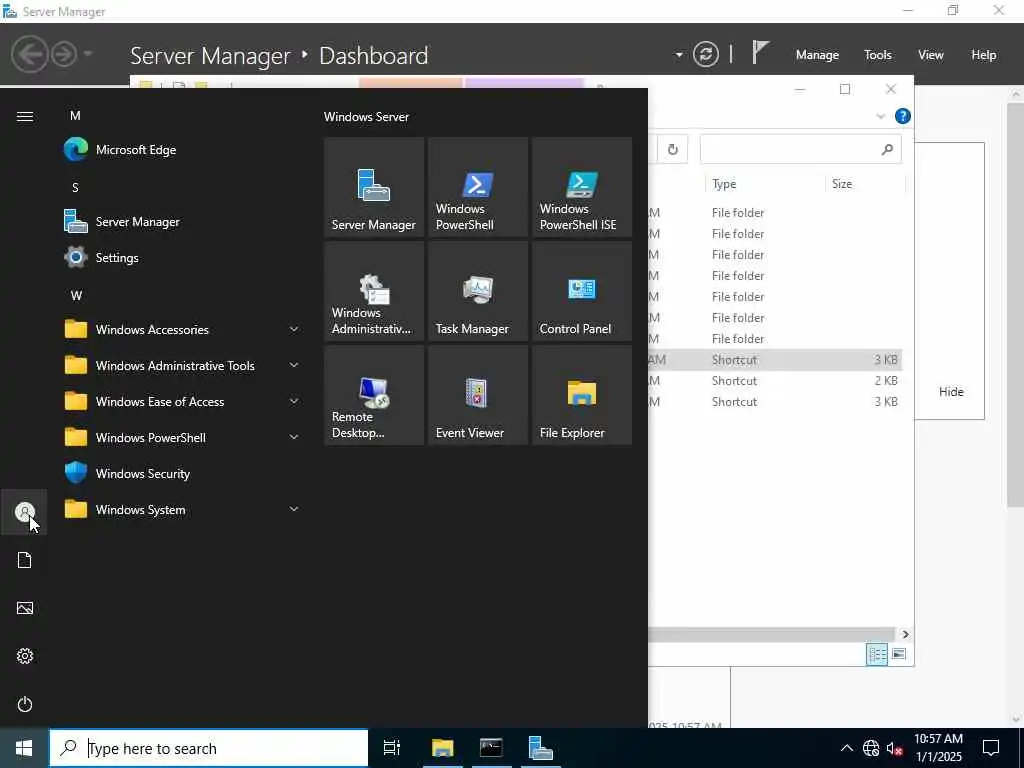Expand the Windows Ease of Access folder
The width and height of the screenshot is (1024, 768).
tap(294, 401)
